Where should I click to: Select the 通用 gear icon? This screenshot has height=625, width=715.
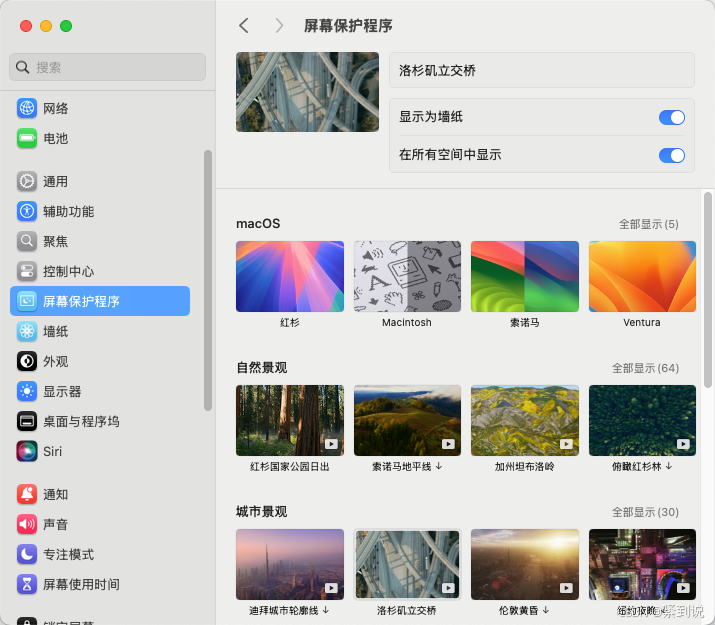27,181
